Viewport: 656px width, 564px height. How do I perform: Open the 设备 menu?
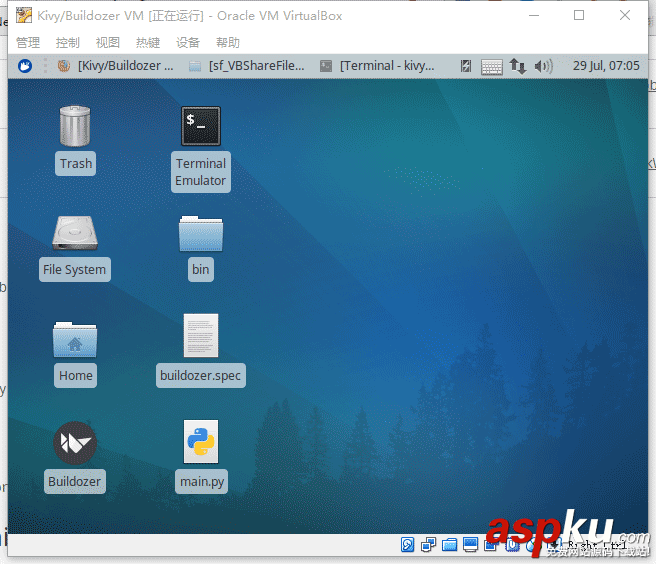pyautogui.click(x=188, y=42)
